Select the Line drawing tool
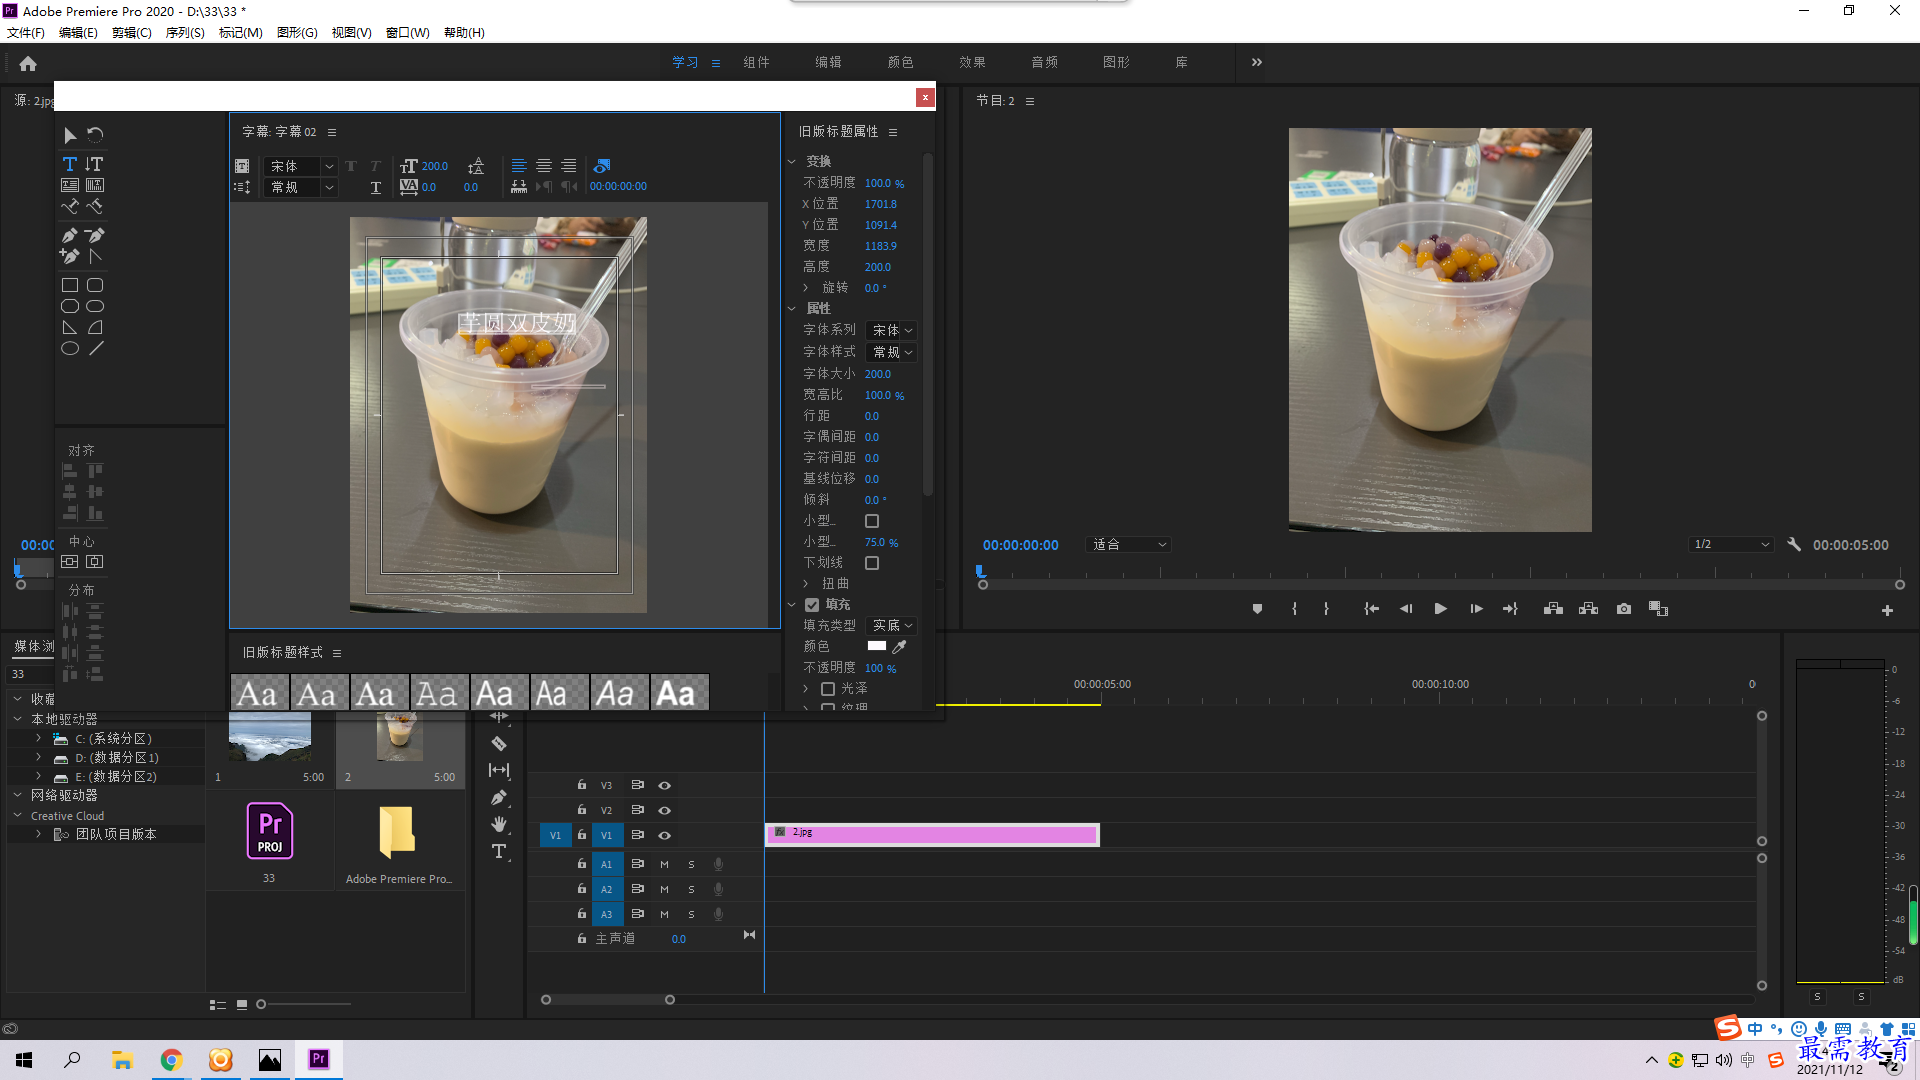The width and height of the screenshot is (1920, 1080). coord(95,349)
